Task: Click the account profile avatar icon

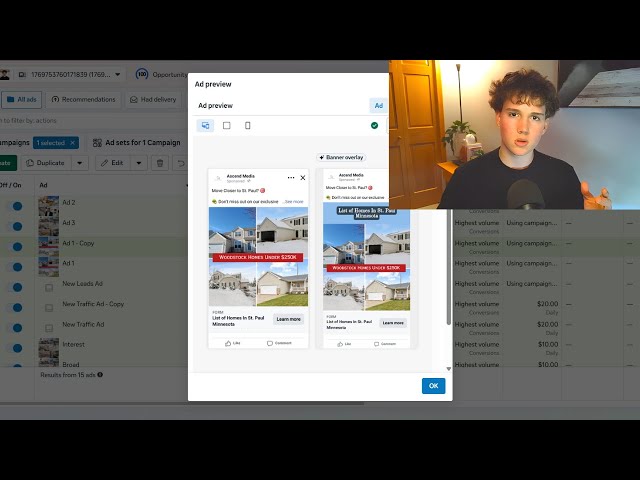Action: 4,74
